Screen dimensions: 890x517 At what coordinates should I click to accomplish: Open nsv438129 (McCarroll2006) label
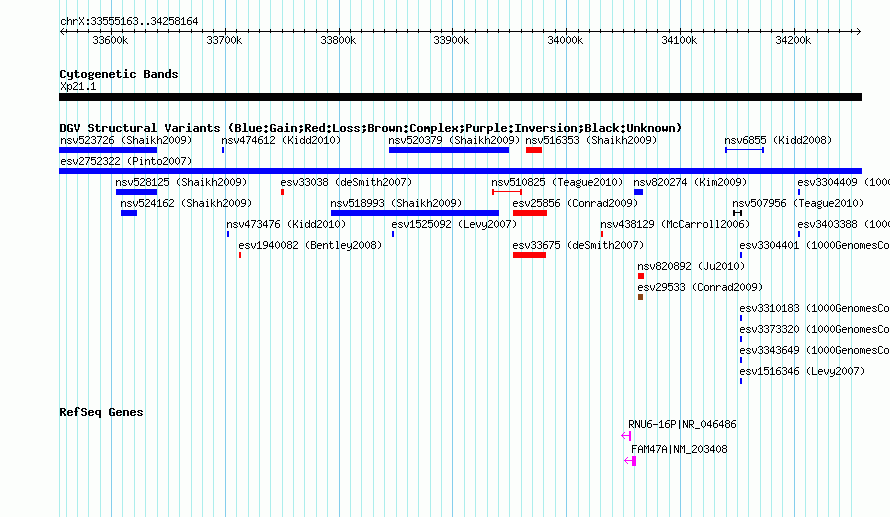(x=675, y=224)
